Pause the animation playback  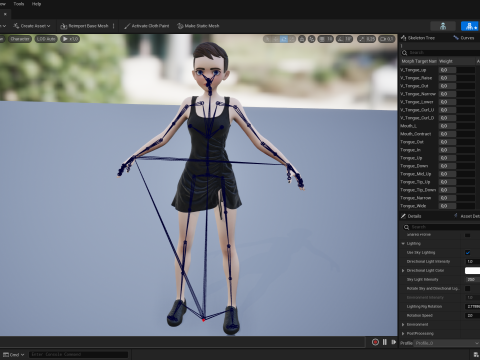pyautogui.click(x=385, y=342)
